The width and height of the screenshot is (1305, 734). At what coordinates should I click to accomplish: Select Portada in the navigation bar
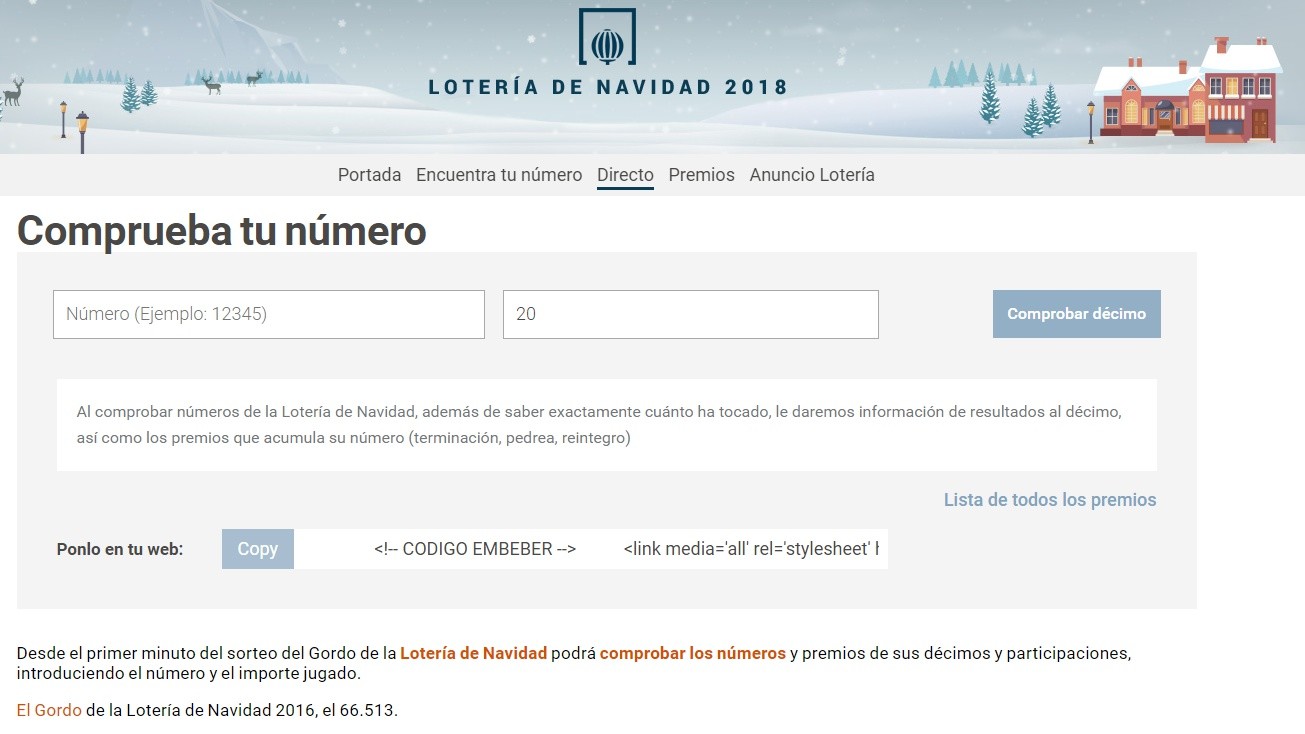point(369,175)
